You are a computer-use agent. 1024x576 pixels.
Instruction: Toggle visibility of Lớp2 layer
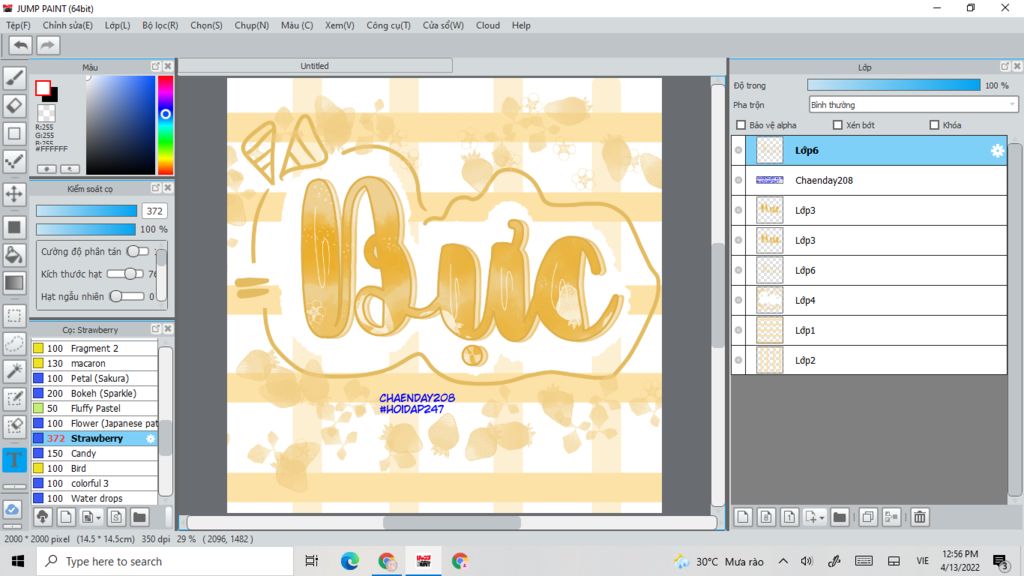[x=739, y=360]
